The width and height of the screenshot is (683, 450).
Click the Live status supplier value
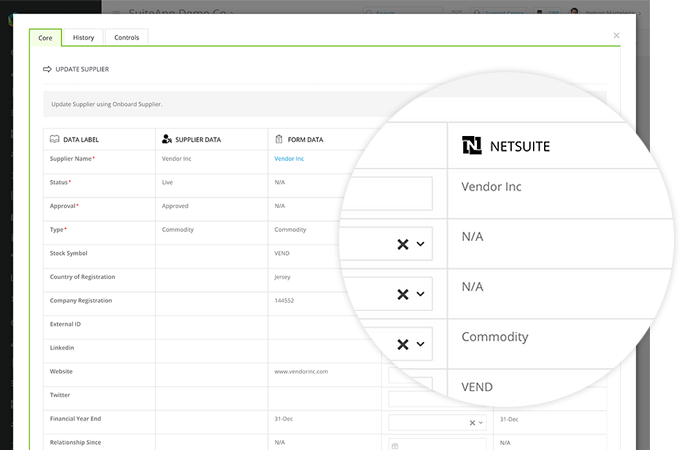[167, 182]
